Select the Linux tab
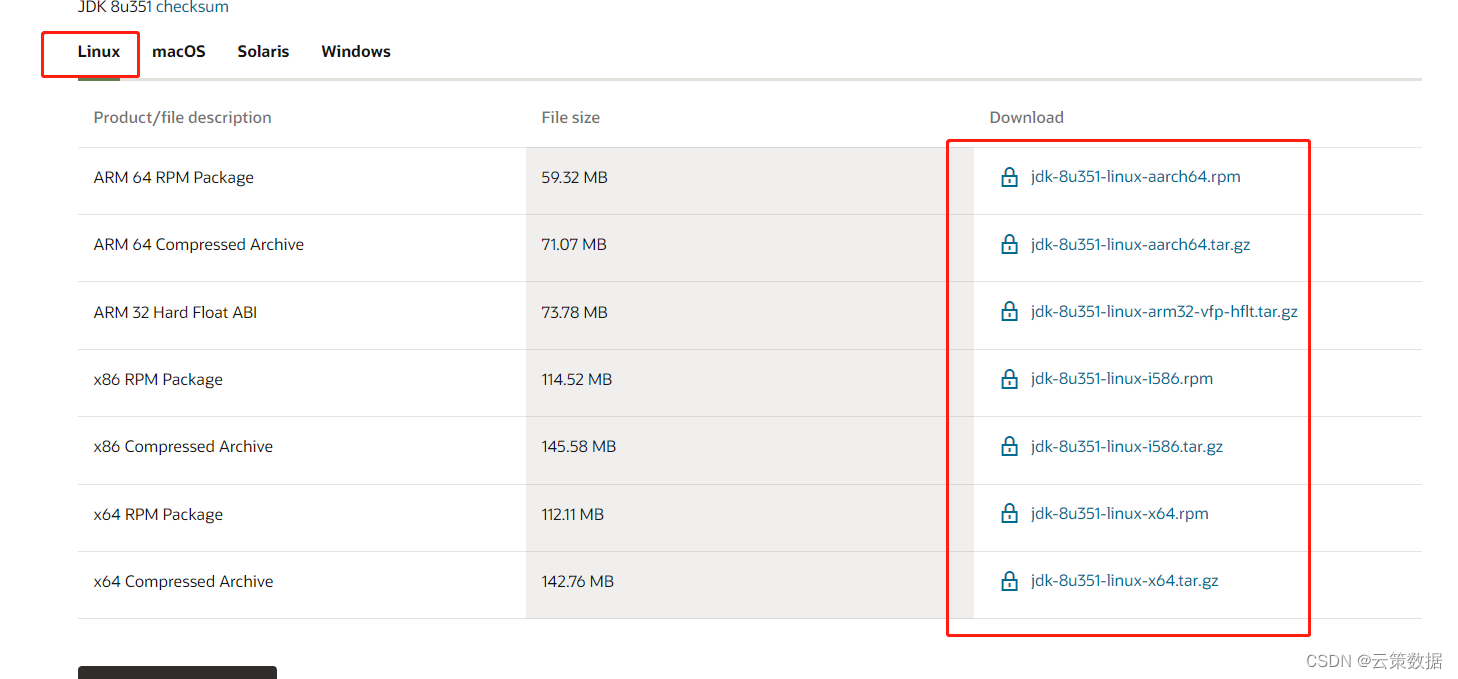This screenshot has width=1458, height=679. (99, 51)
